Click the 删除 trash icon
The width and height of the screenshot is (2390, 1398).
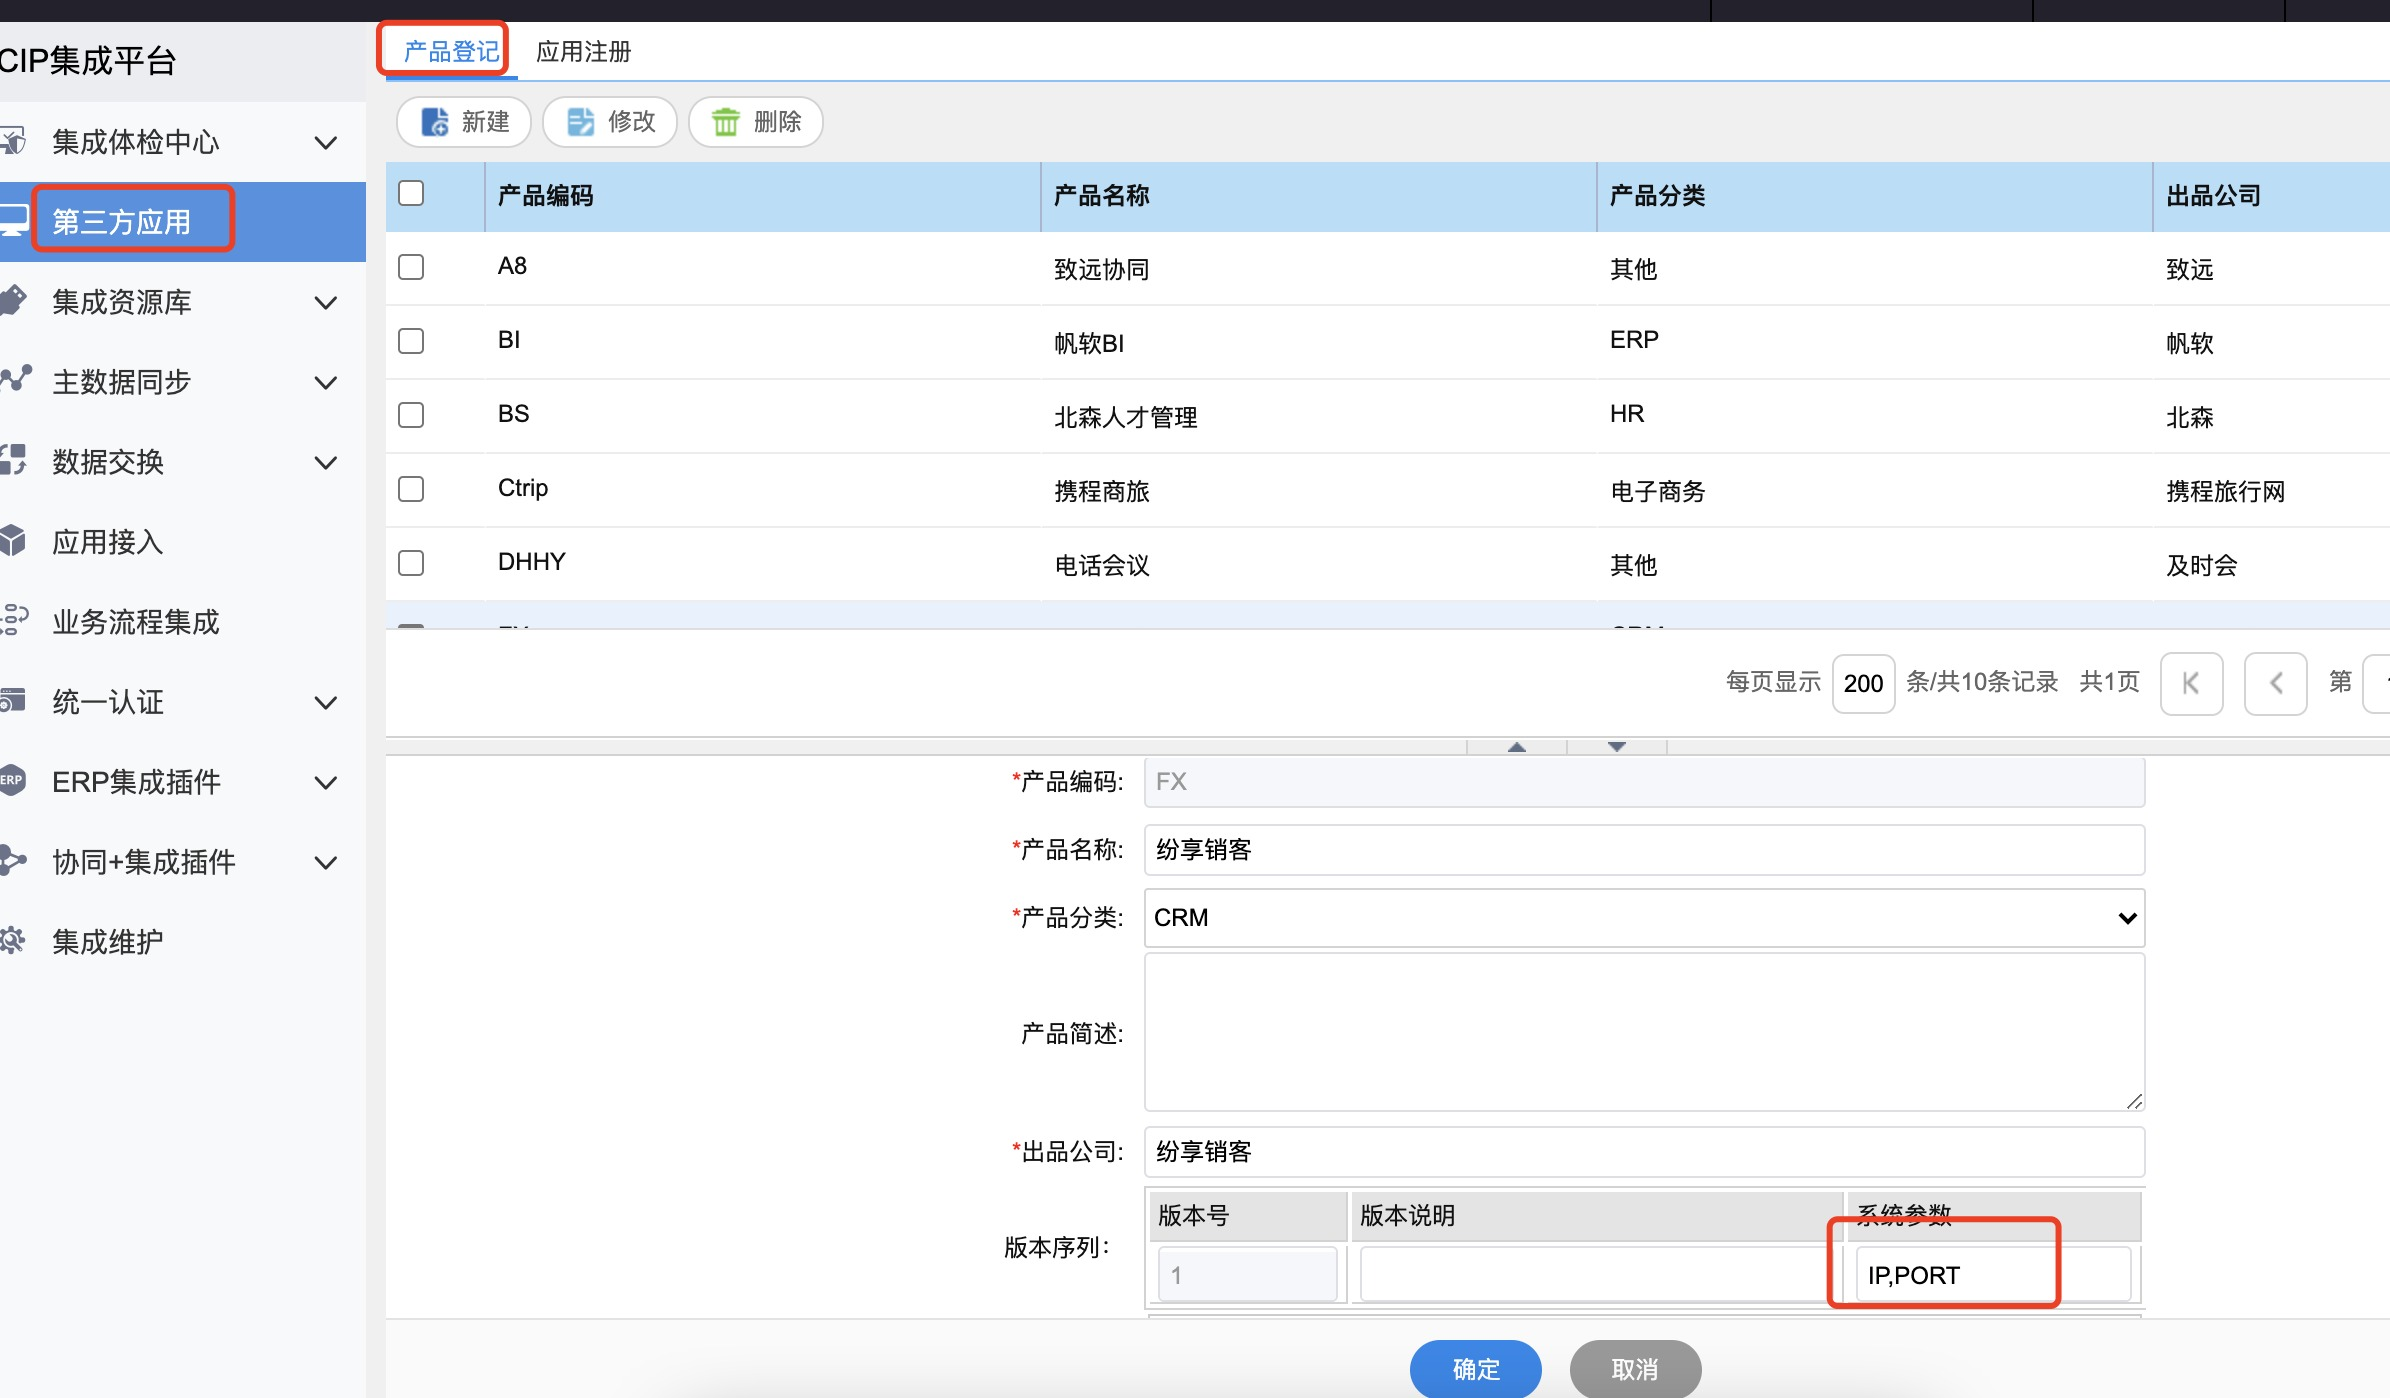726,122
